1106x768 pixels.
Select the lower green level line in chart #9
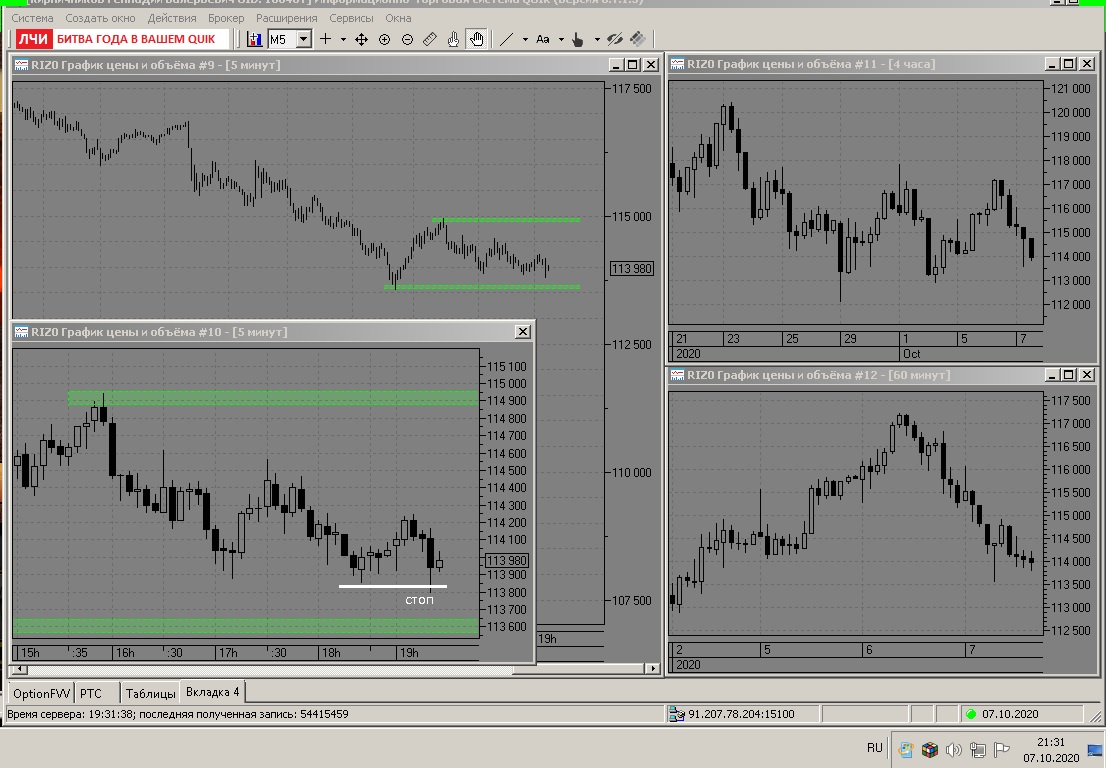pos(482,287)
